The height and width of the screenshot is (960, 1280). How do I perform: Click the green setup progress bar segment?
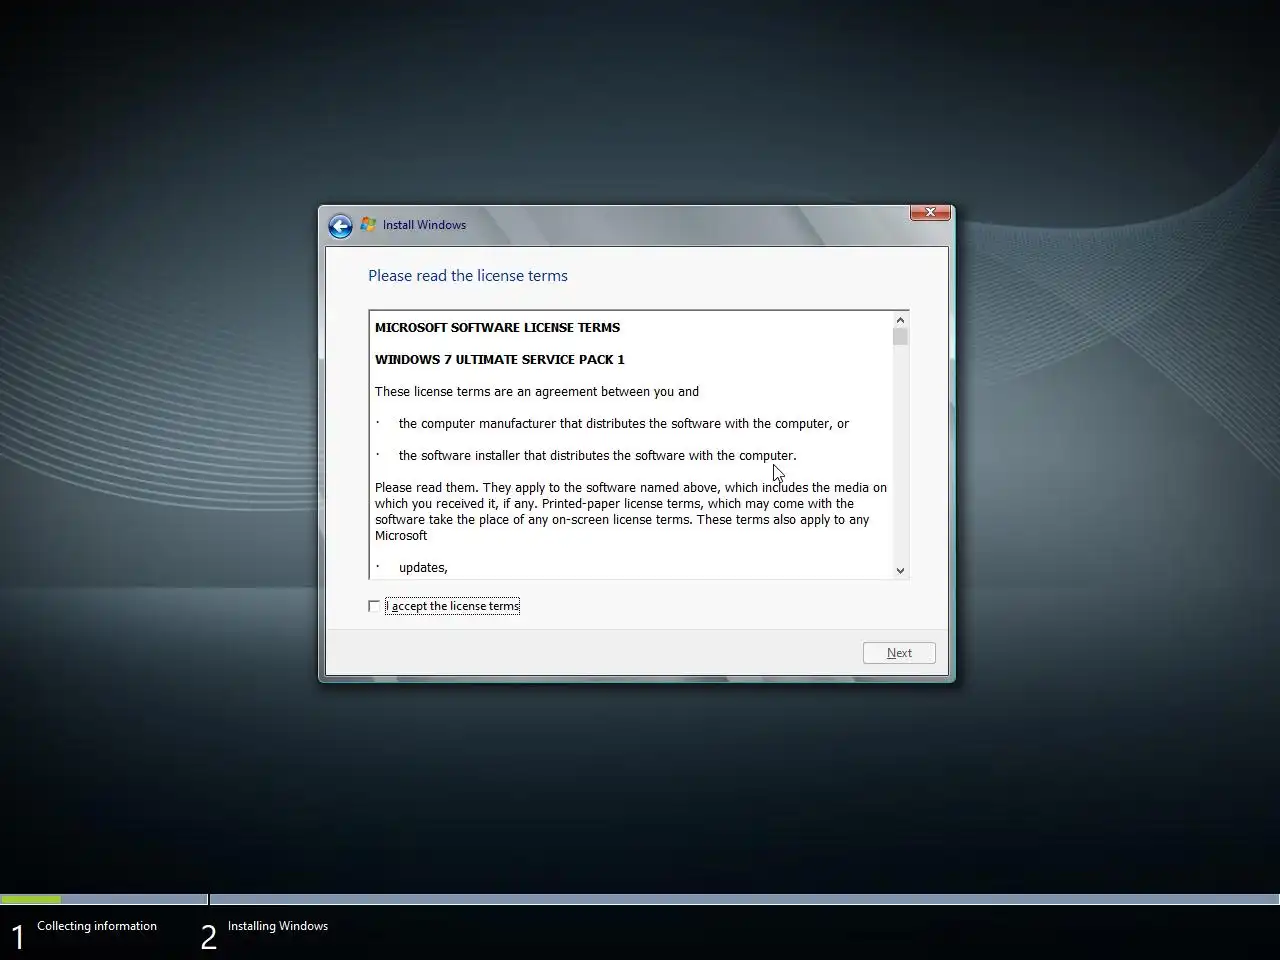31,900
